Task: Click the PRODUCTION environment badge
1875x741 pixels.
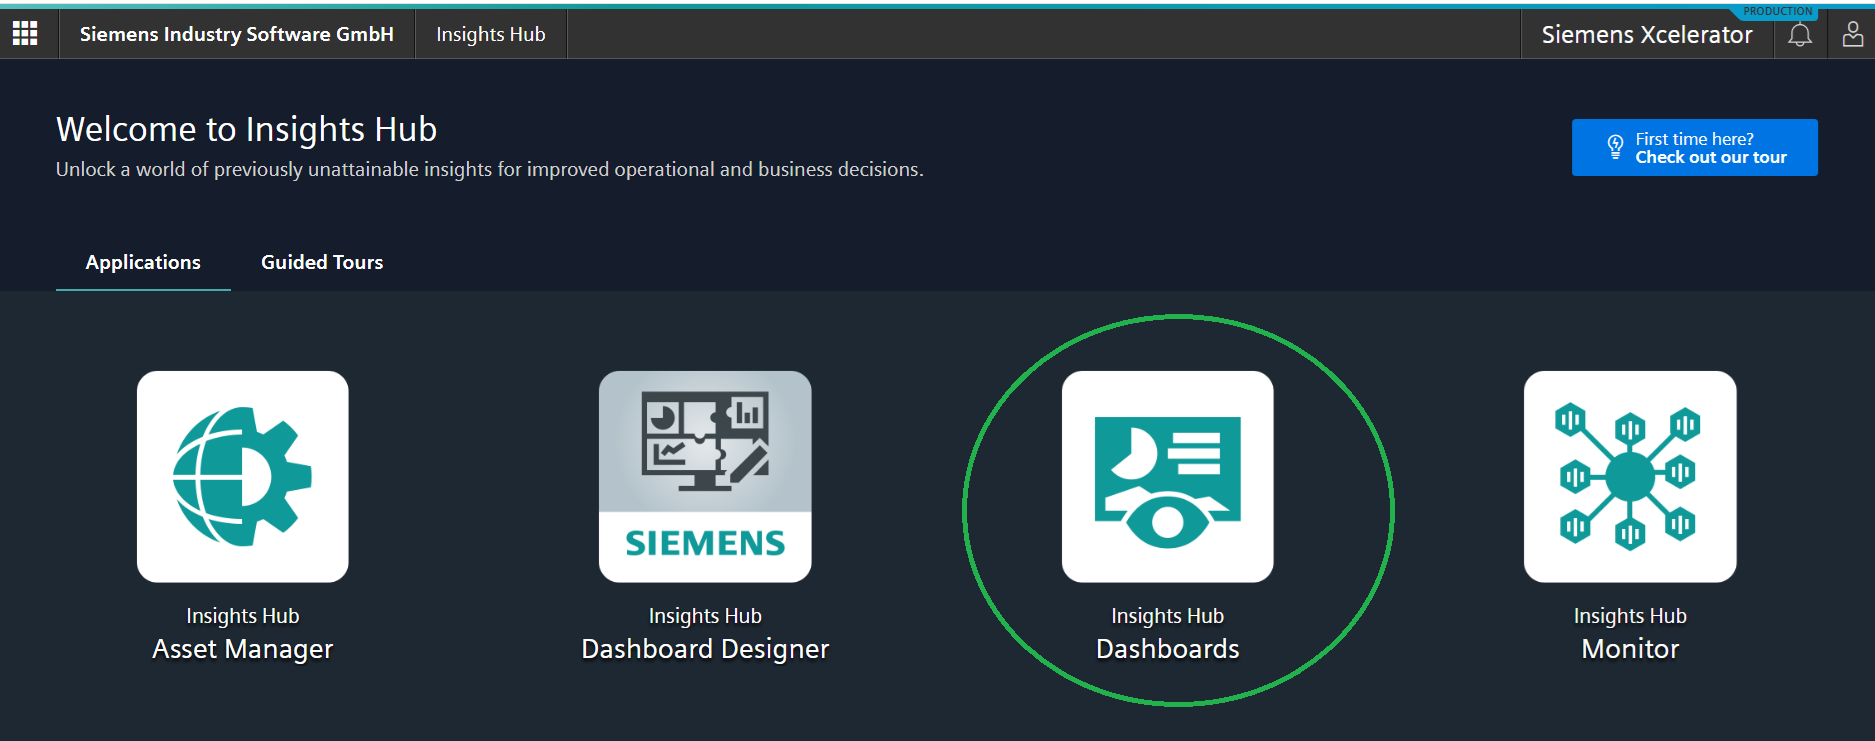Action: [1778, 12]
